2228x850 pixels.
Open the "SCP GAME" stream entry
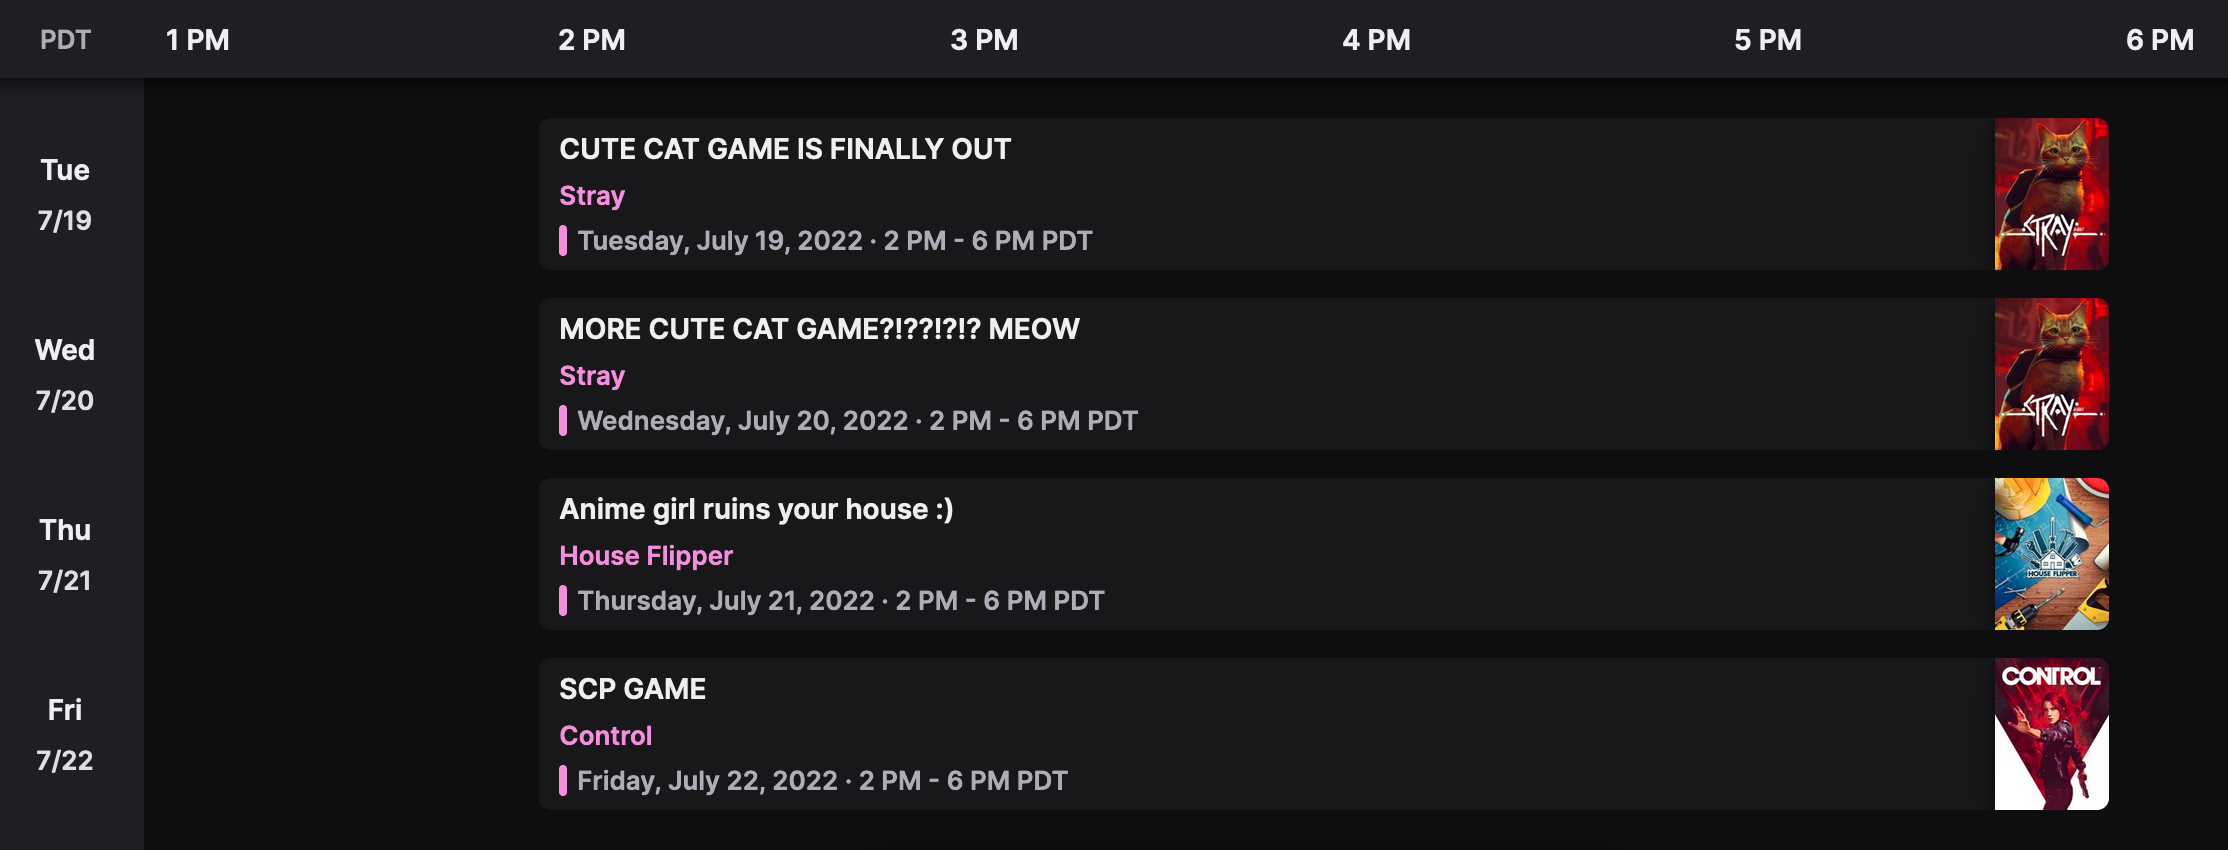632,689
